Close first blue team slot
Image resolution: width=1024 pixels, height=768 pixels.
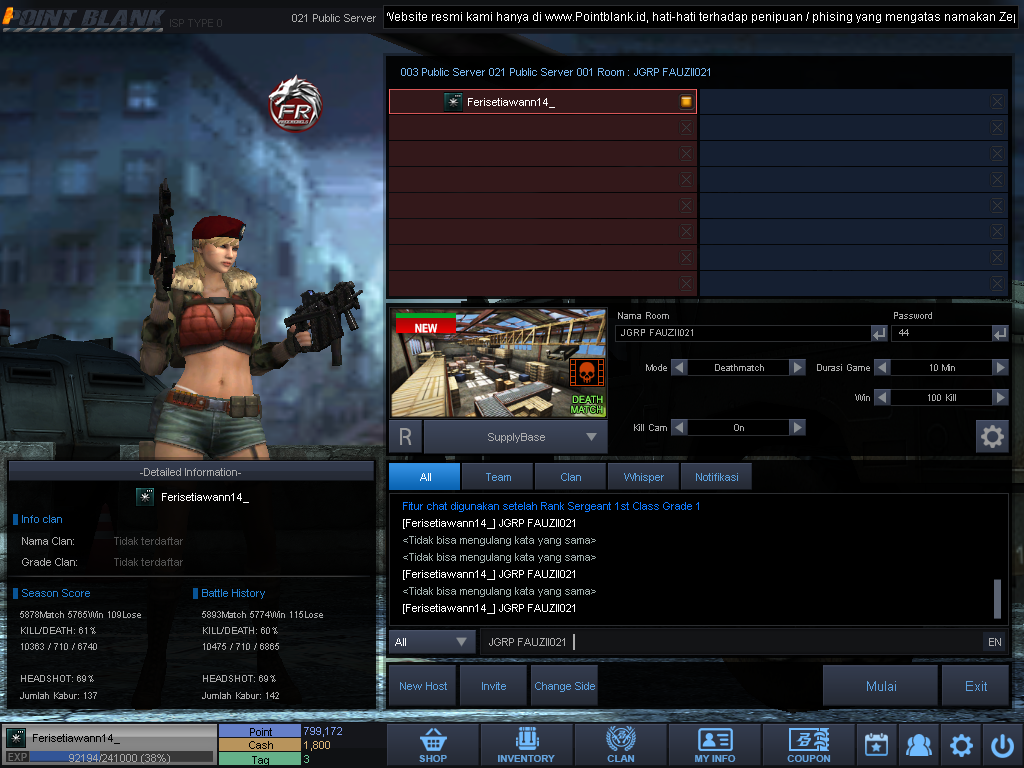(997, 101)
